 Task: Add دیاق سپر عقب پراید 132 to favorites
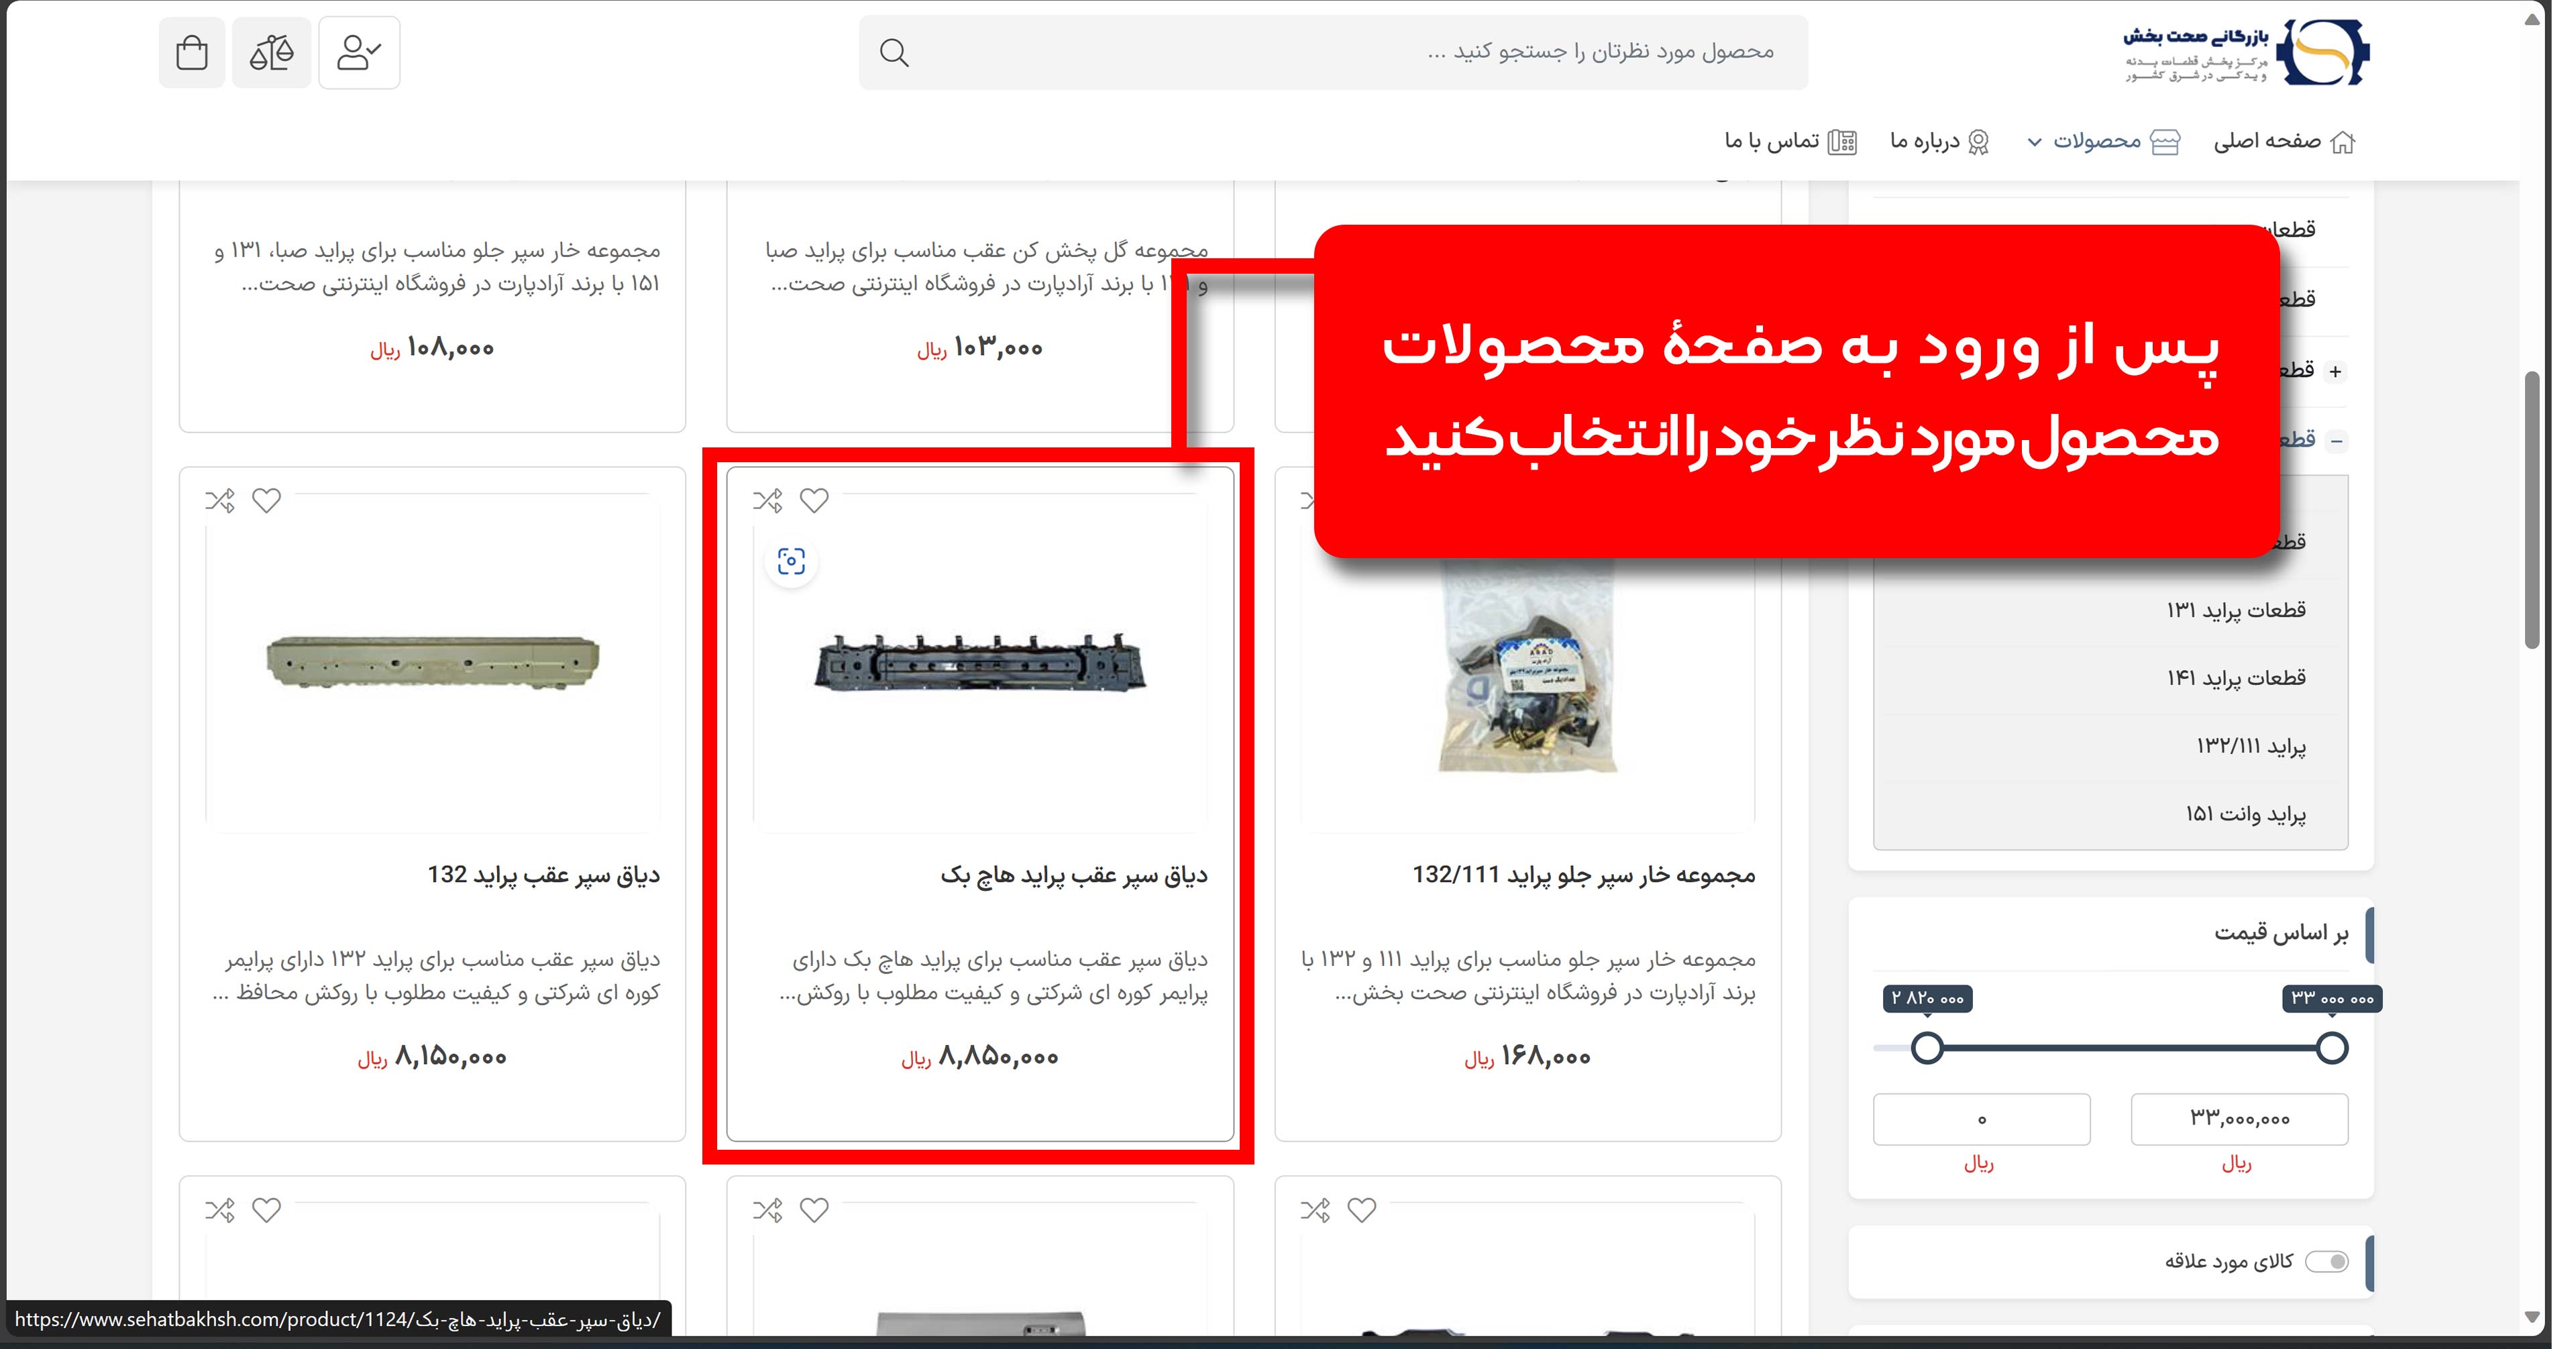click(266, 500)
